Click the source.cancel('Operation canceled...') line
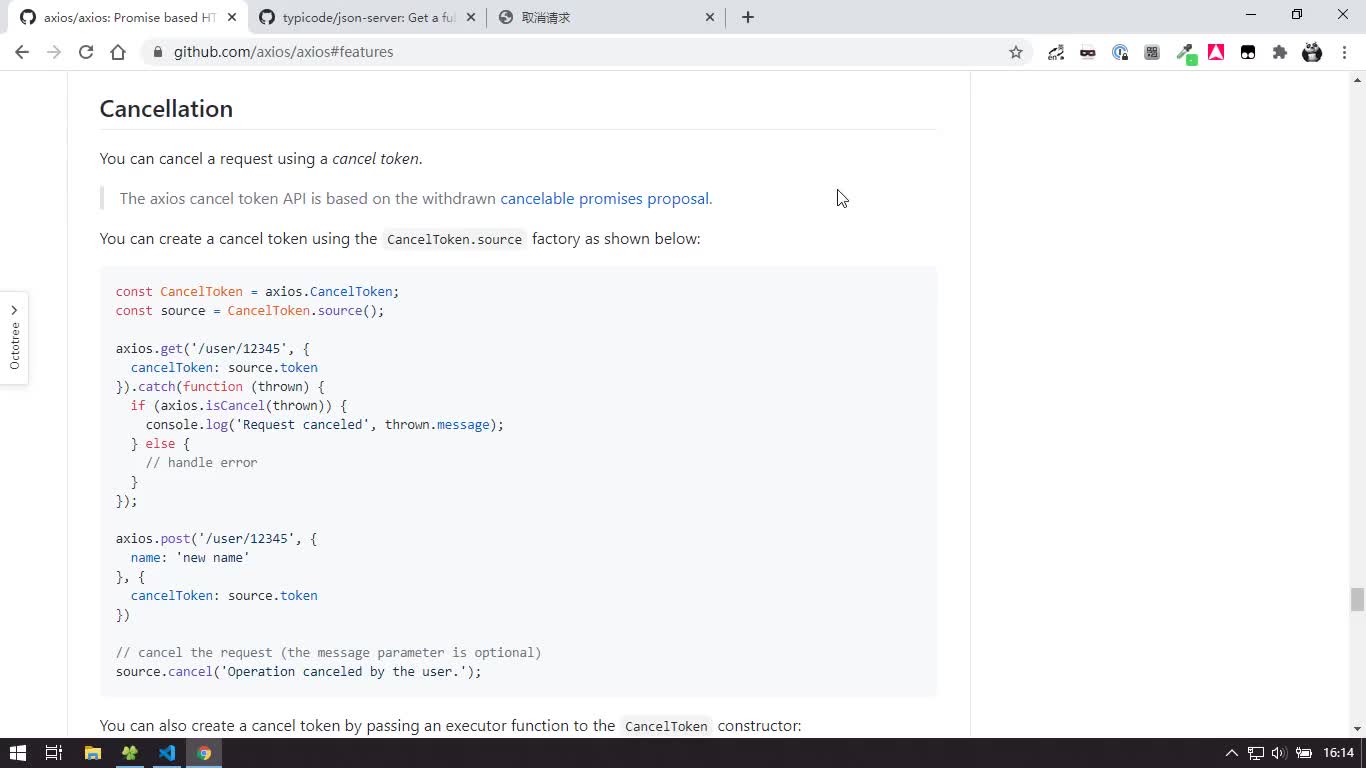Screen dimensions: 1366x768 click(299, 672)
